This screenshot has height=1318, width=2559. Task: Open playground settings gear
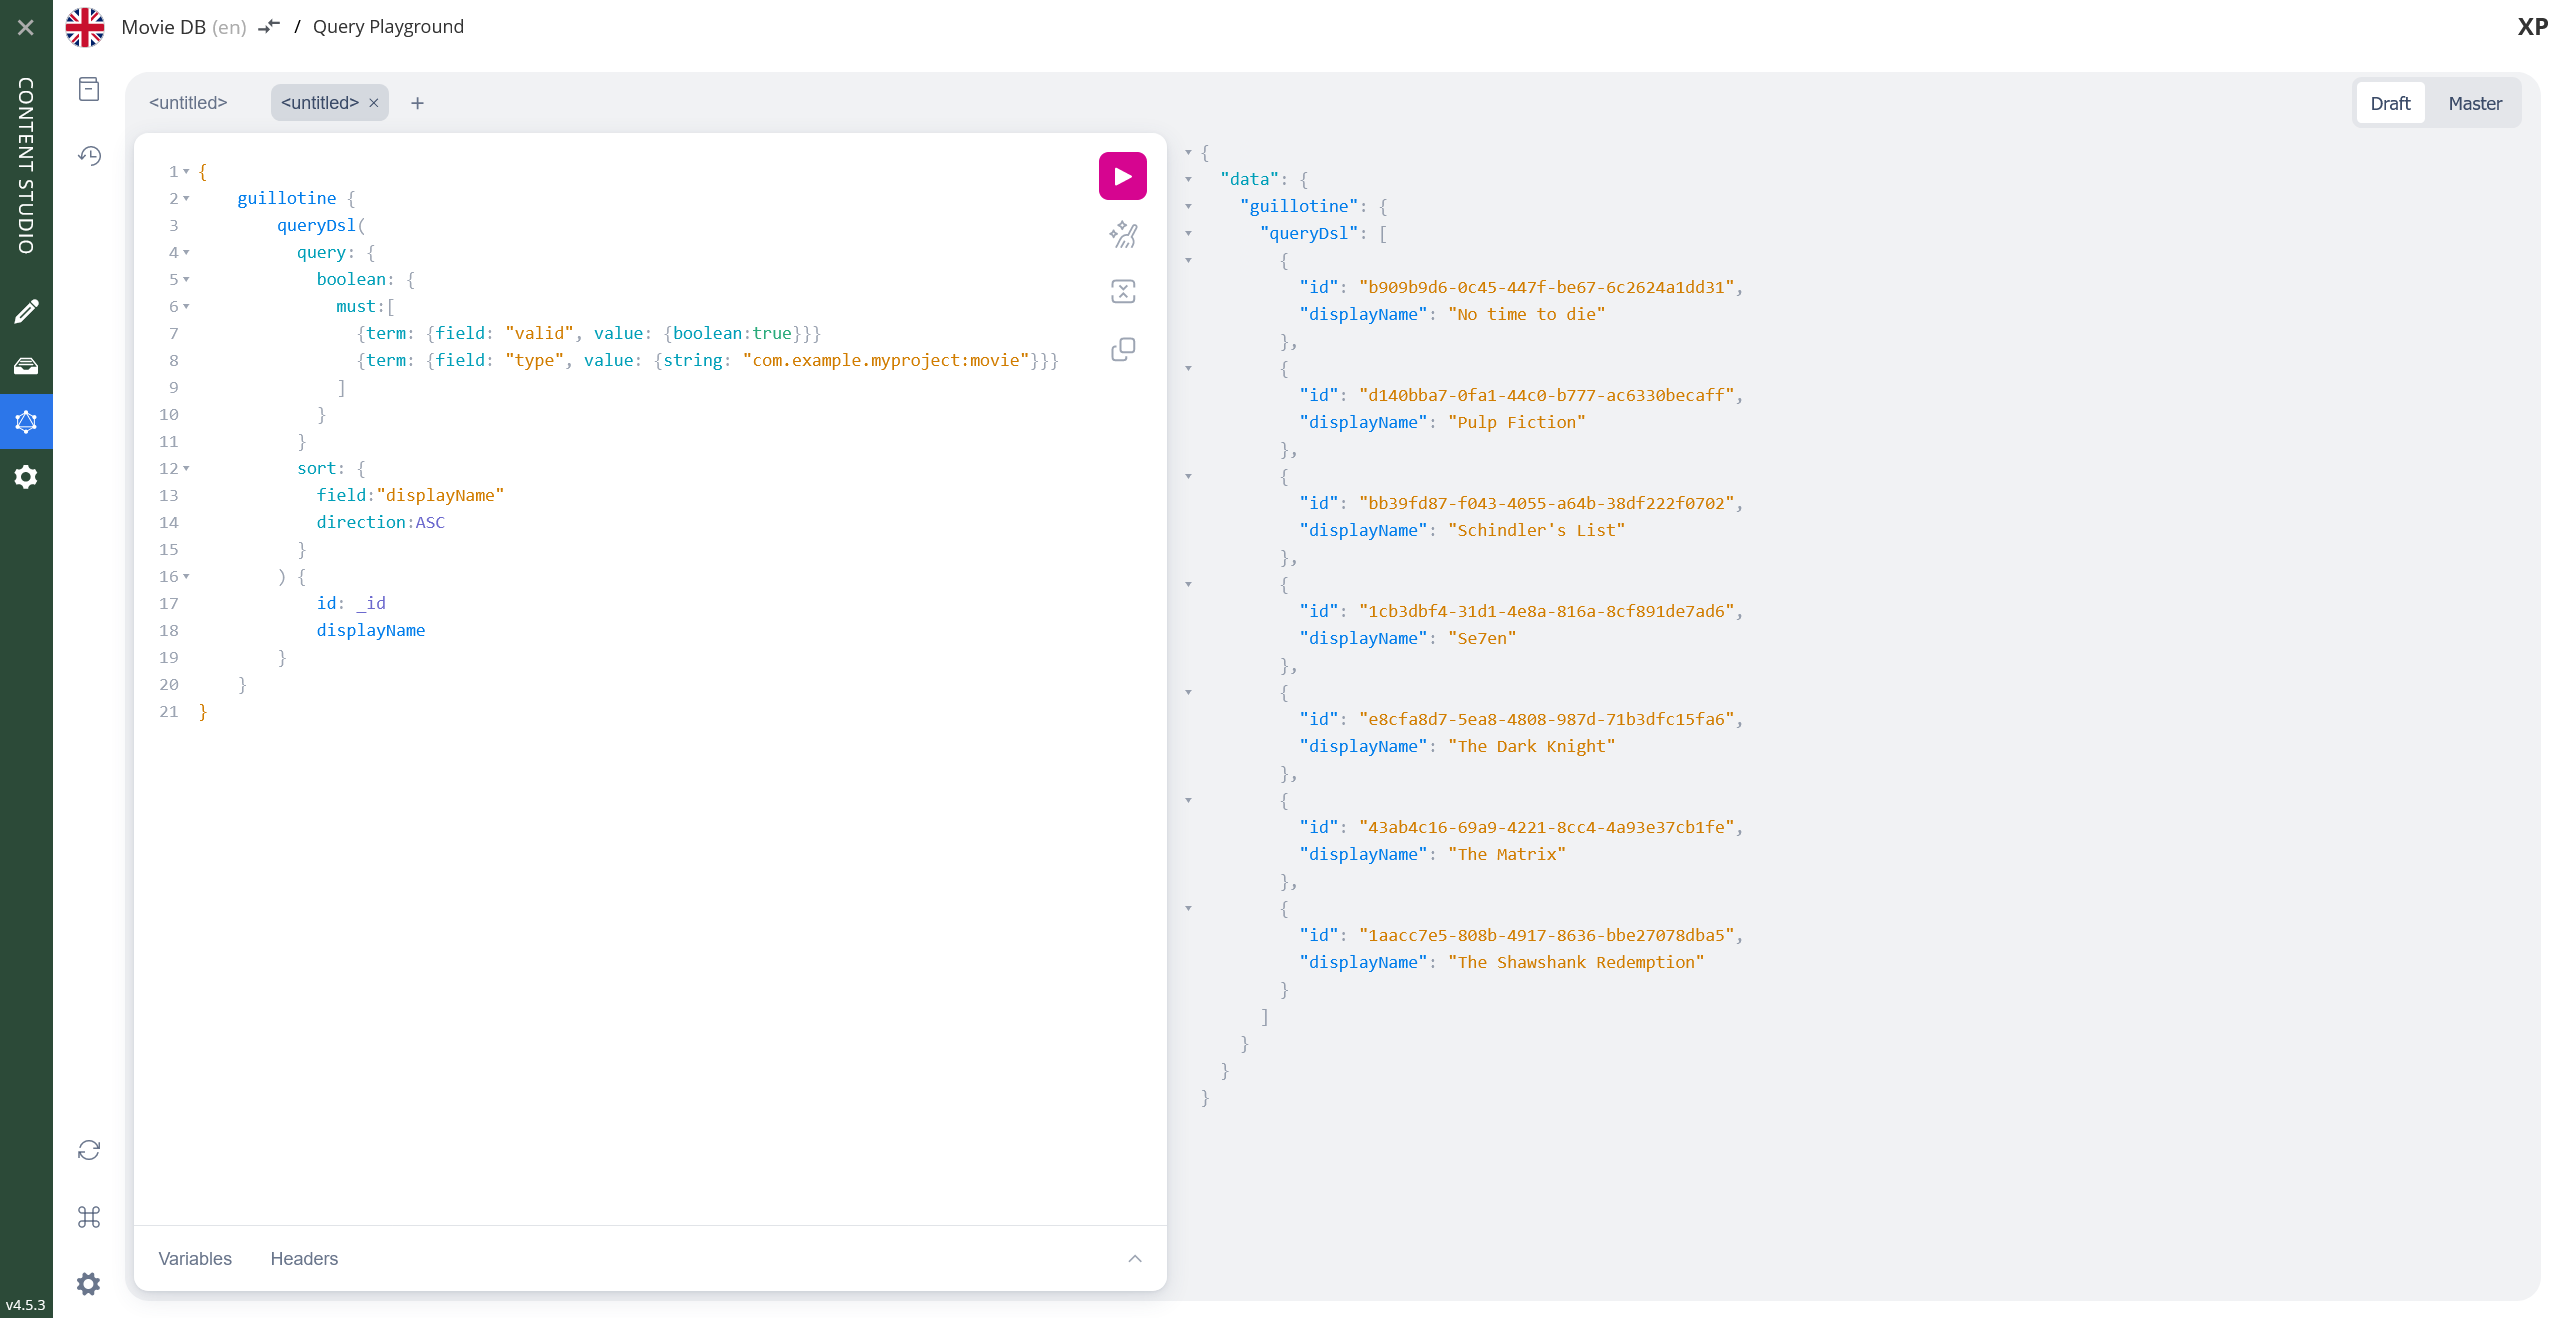click(x=89, y=1284)
